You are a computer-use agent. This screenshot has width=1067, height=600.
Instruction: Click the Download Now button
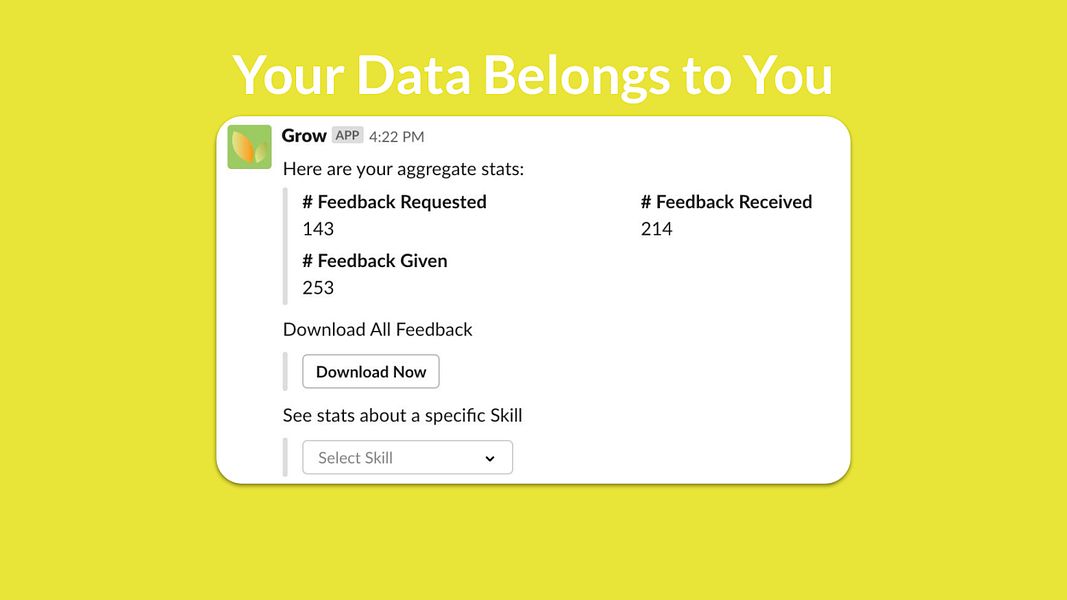[x=371, y=371]
